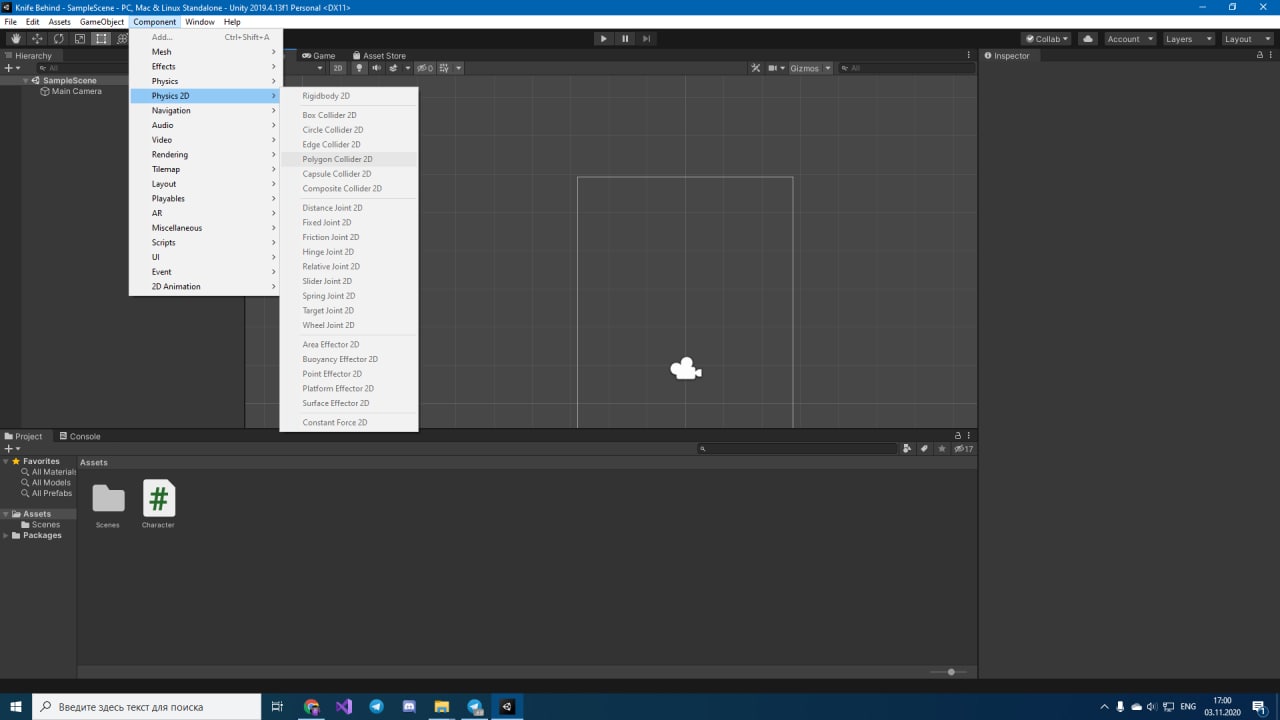
Task: Open the scene effects dropdown arrow
Action: (407, 68)
